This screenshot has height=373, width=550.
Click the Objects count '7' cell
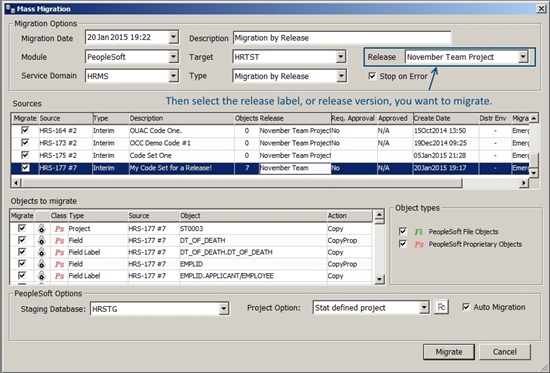coord(247,168)
